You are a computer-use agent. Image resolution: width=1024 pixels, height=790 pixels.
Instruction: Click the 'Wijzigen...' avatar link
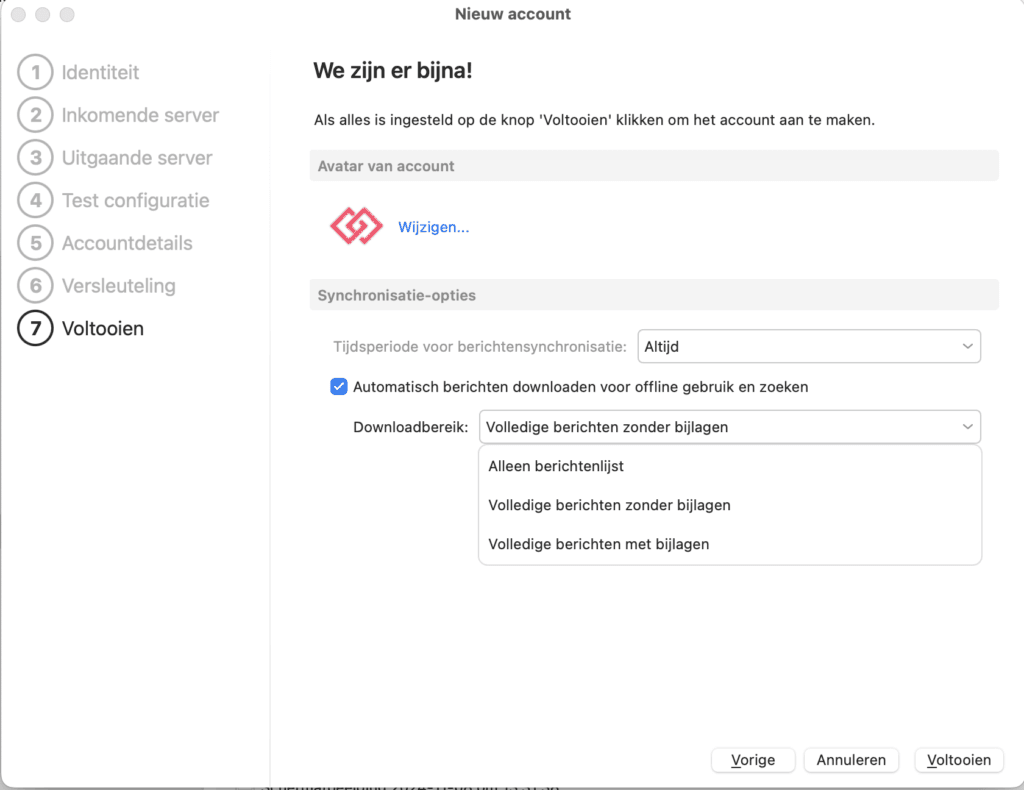pyautogui.click(x=433, y=227)
